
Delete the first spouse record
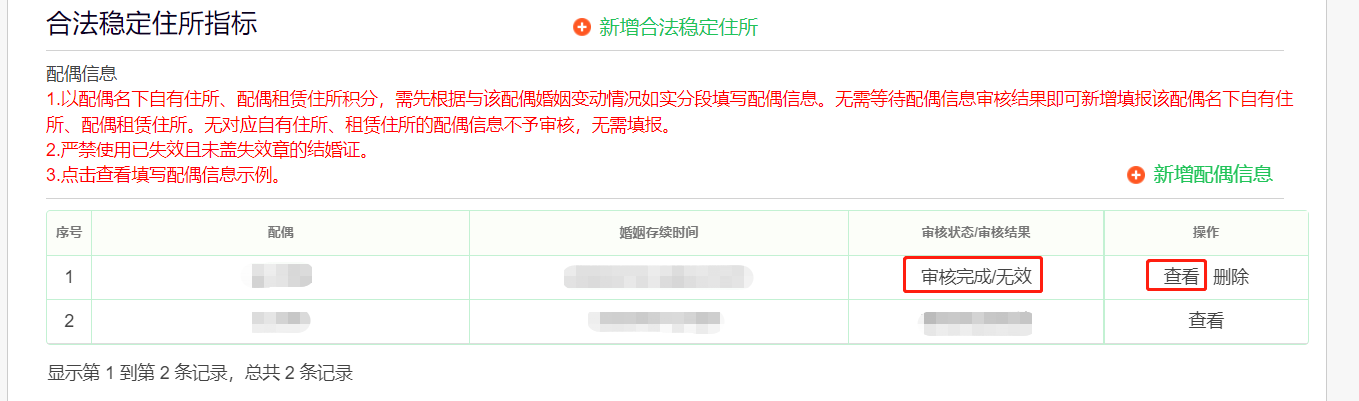(1231, 277)
